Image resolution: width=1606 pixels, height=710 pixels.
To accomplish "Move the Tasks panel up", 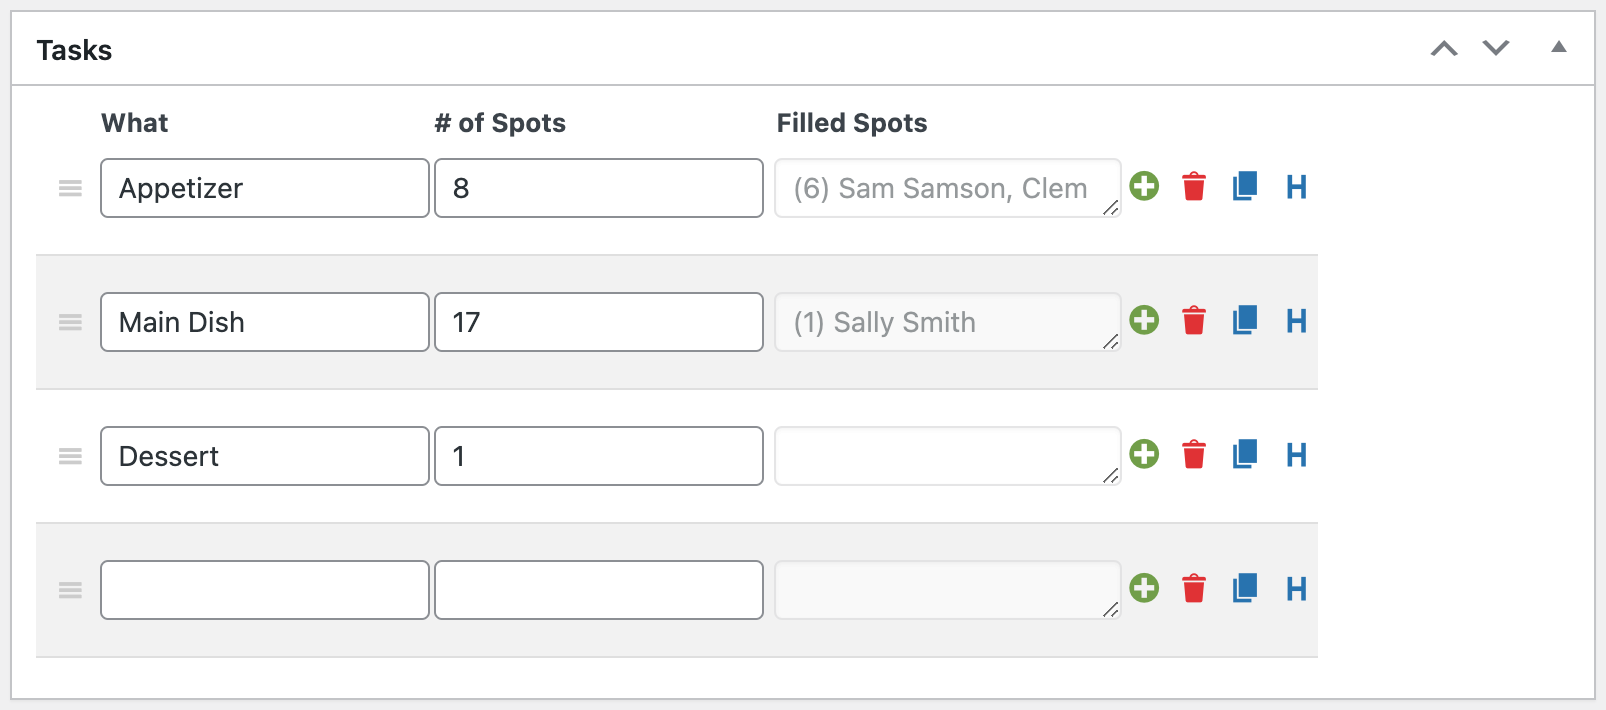I will (x=1444, y=48).
